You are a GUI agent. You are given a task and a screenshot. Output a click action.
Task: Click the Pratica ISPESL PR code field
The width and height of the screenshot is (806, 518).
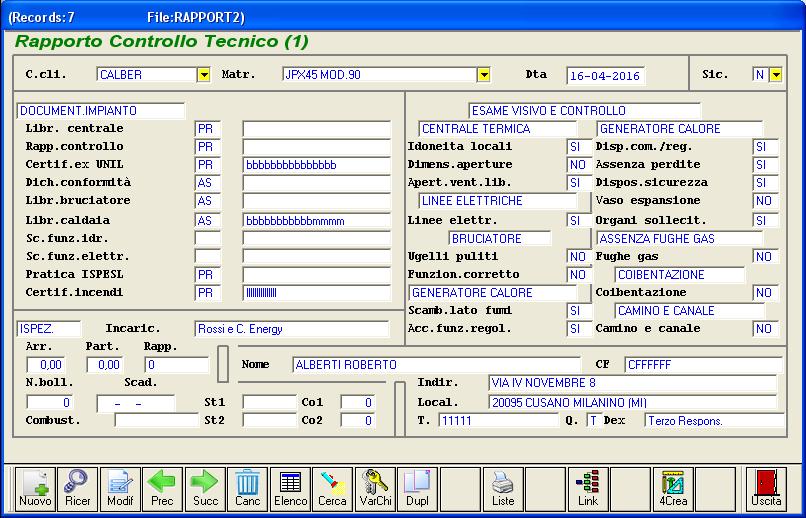coord(208,274)
